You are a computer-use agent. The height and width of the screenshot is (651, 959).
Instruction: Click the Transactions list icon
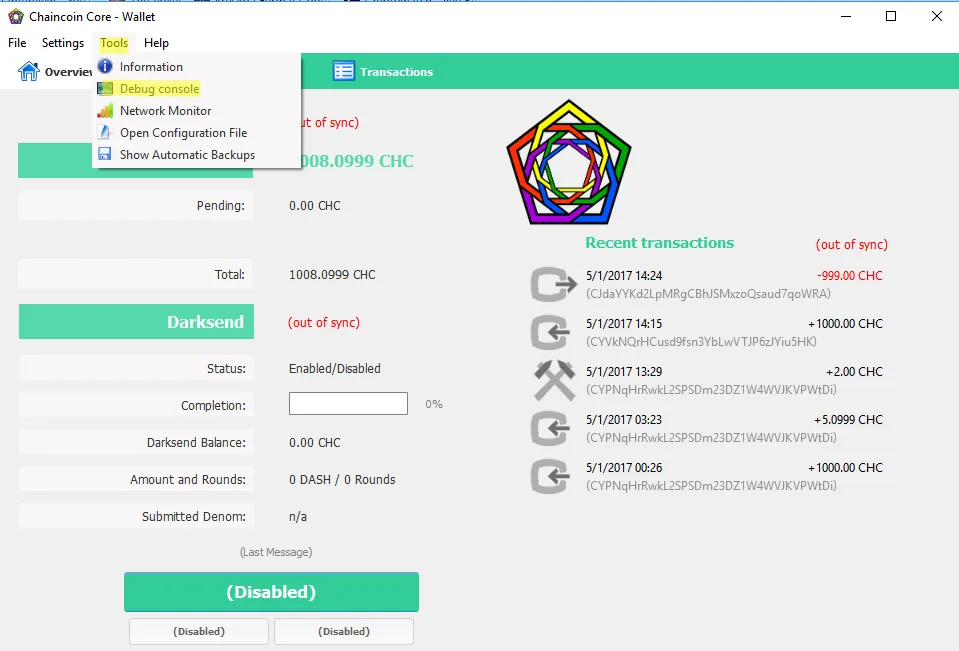(x=344, y=71)
